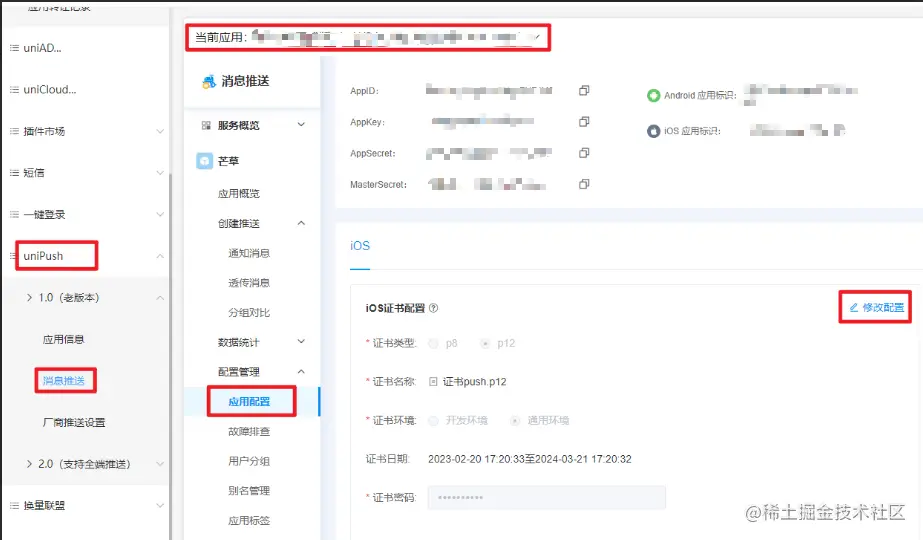Click the certificate file icon beside 证书push.p12
This screenshot has height=540, width=923.
point(433,382)
